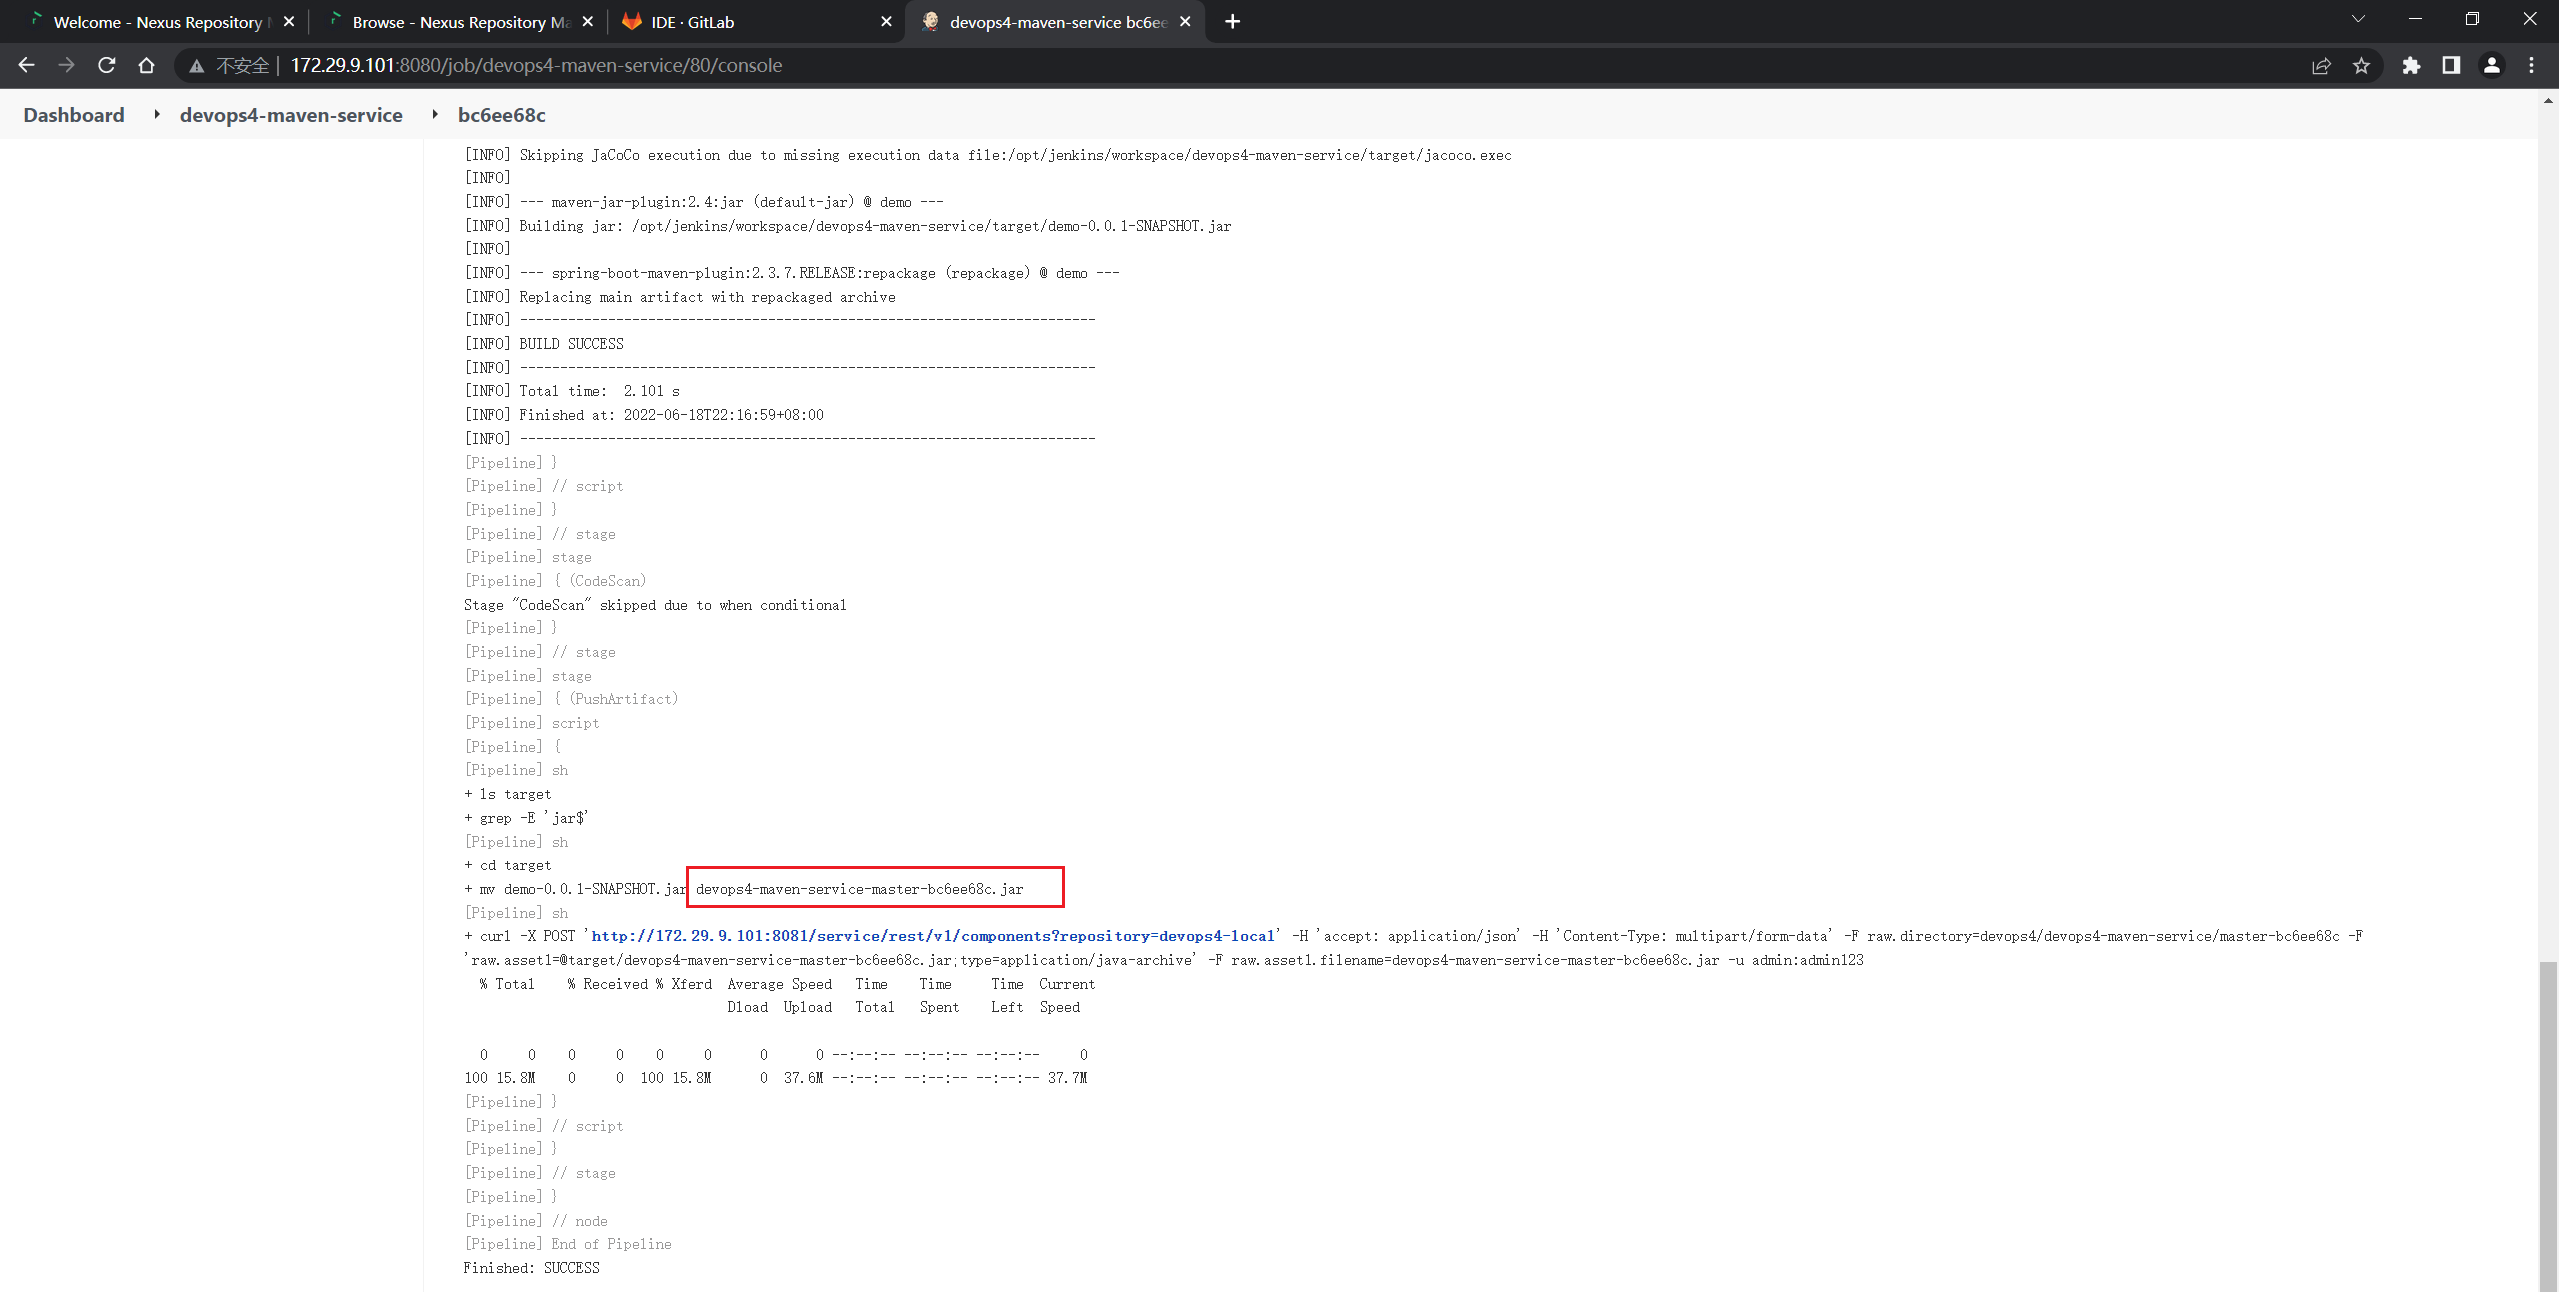Share this page via the share icon

(2321, 65)
